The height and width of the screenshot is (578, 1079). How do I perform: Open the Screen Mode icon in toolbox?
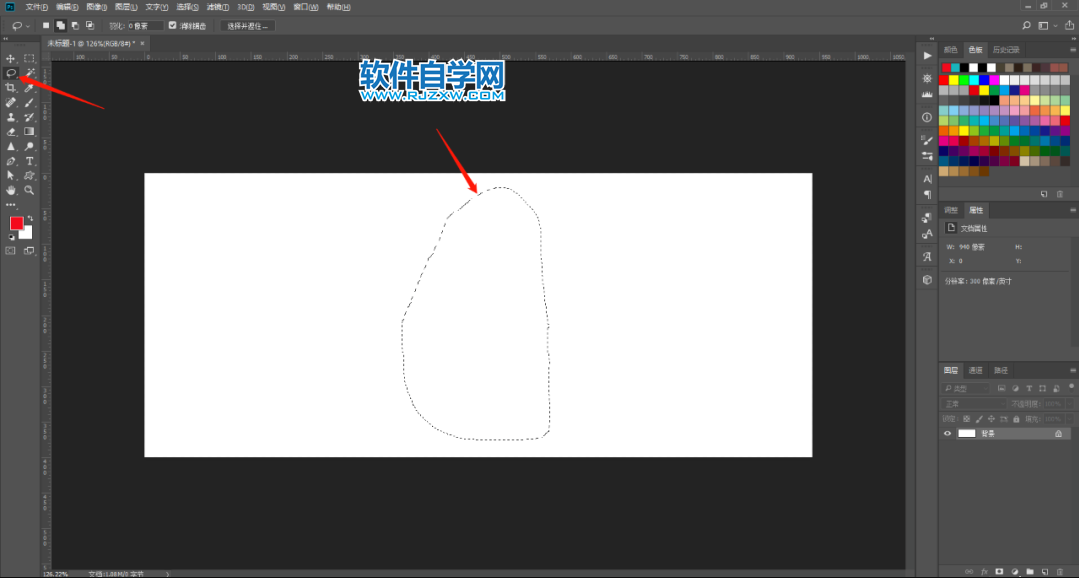tap(30, 251)
